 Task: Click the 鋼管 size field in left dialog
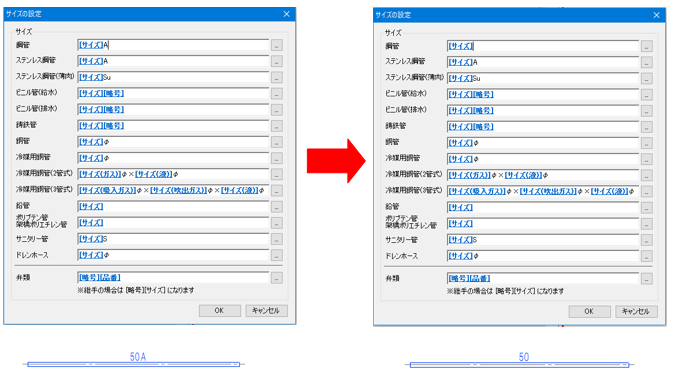(173, 45)
